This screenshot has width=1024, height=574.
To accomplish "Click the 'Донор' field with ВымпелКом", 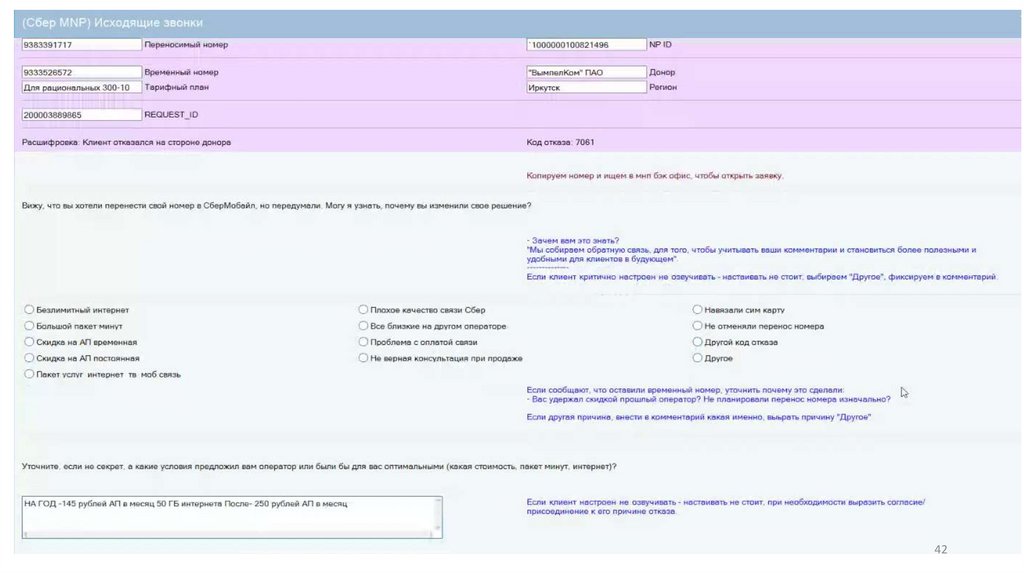I will pos(586,72).
